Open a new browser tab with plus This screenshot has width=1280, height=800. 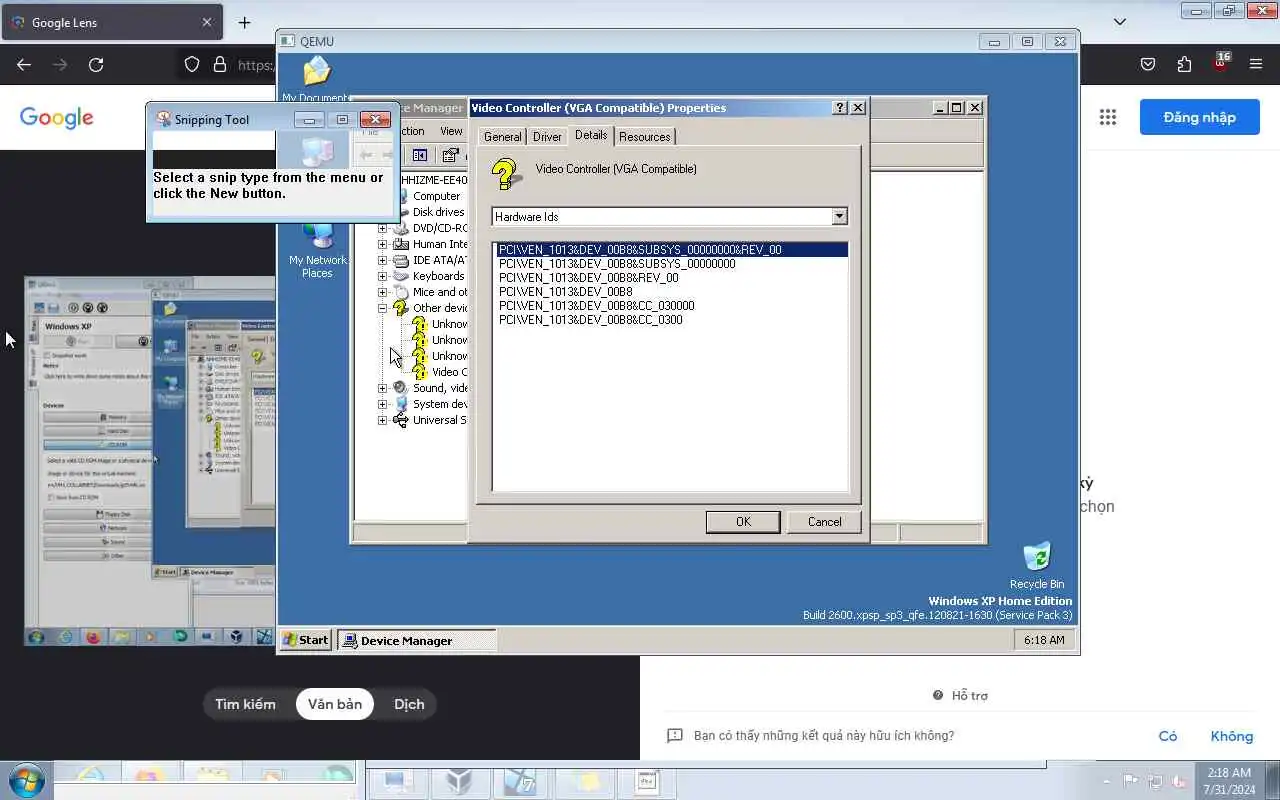[245, 22]
